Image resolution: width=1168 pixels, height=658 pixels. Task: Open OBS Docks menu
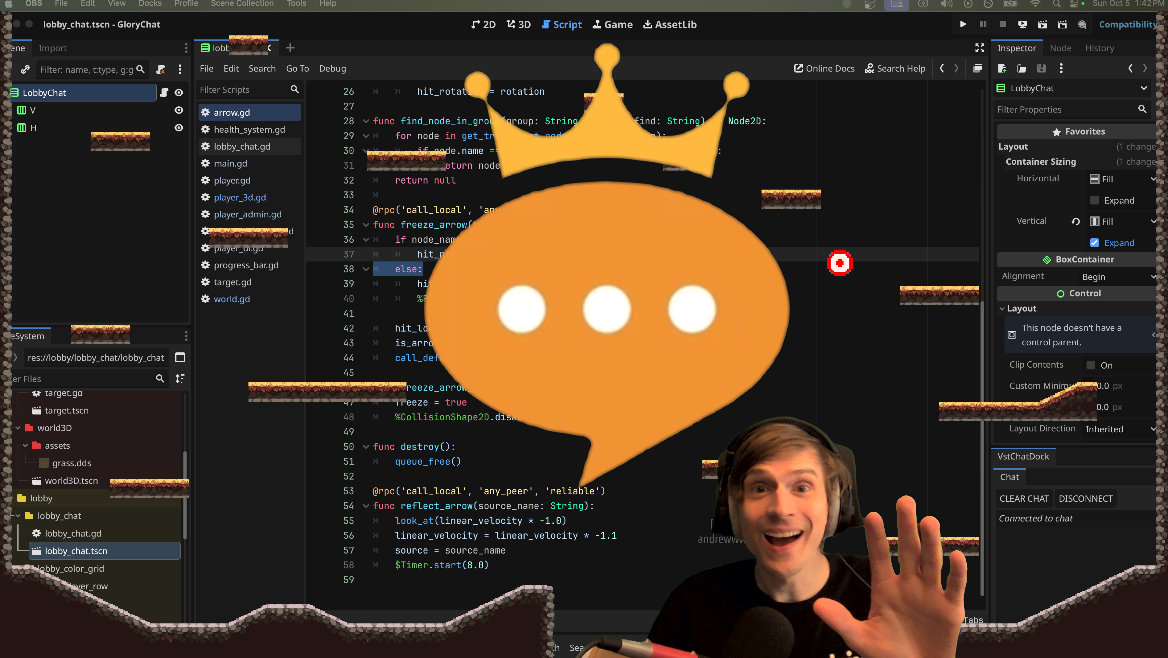click(x=150, y=4)
